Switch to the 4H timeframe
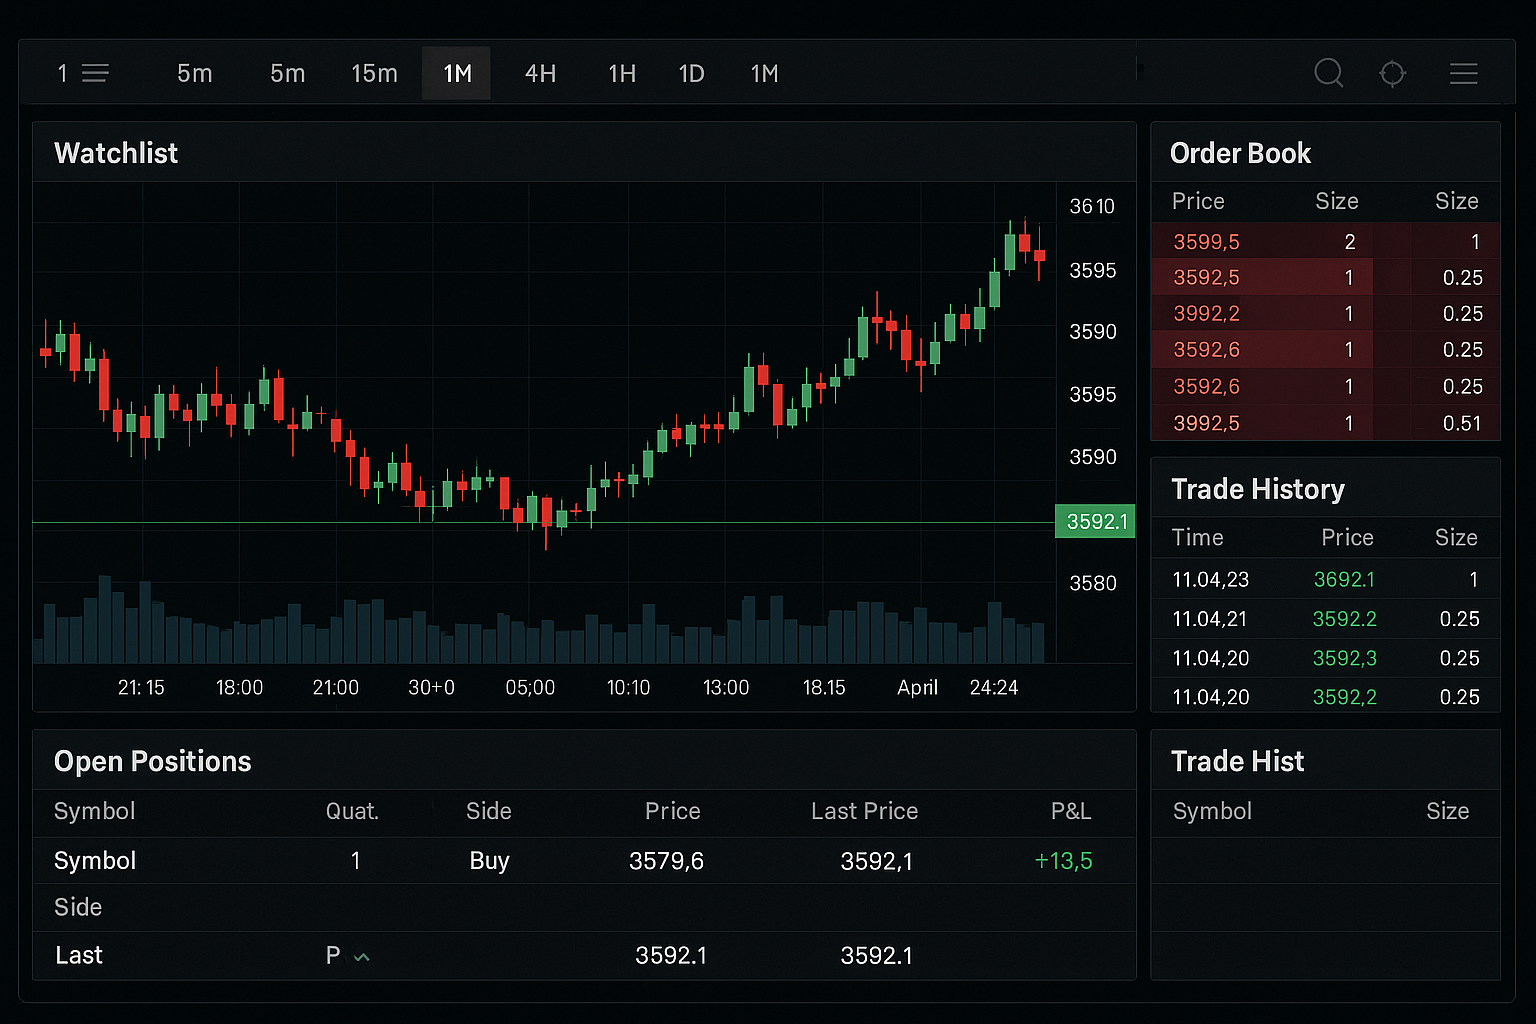 (x=540, y=72)
